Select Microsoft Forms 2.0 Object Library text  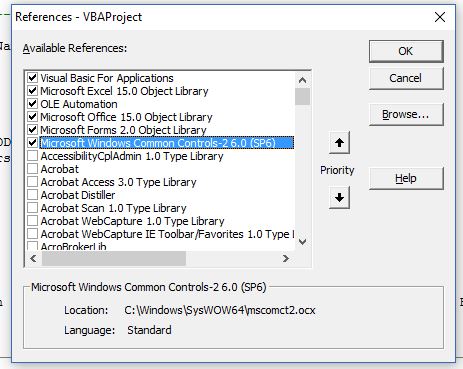click(x=123, y=130)
